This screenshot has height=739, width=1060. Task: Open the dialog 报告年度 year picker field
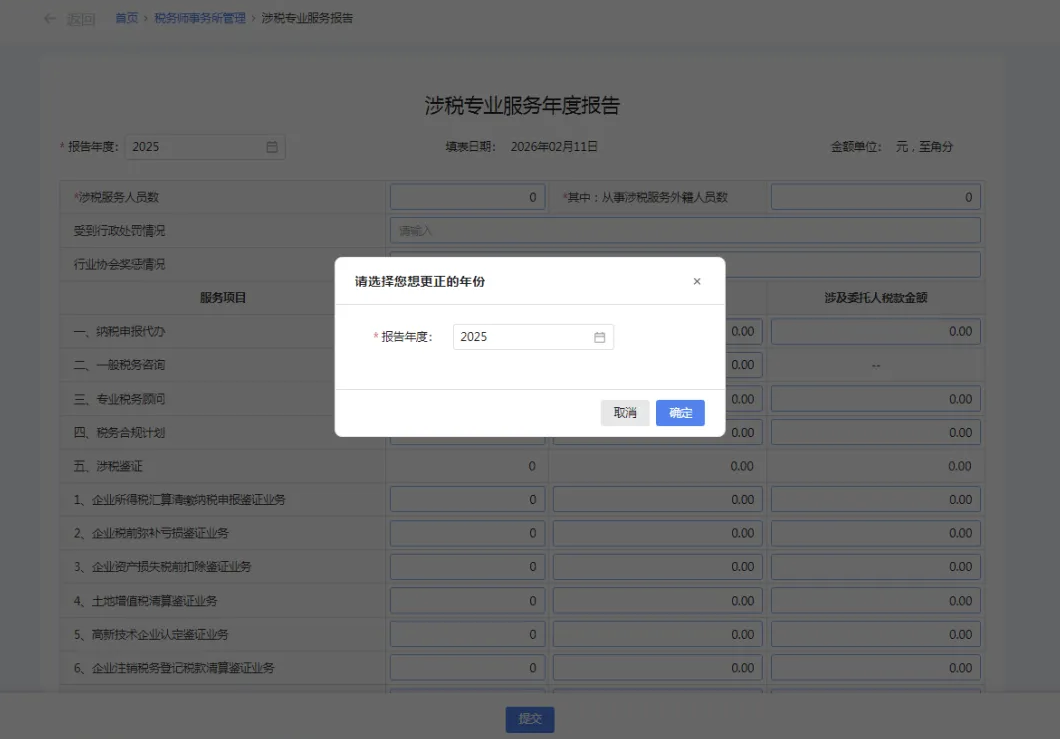[x=533, y=337]
